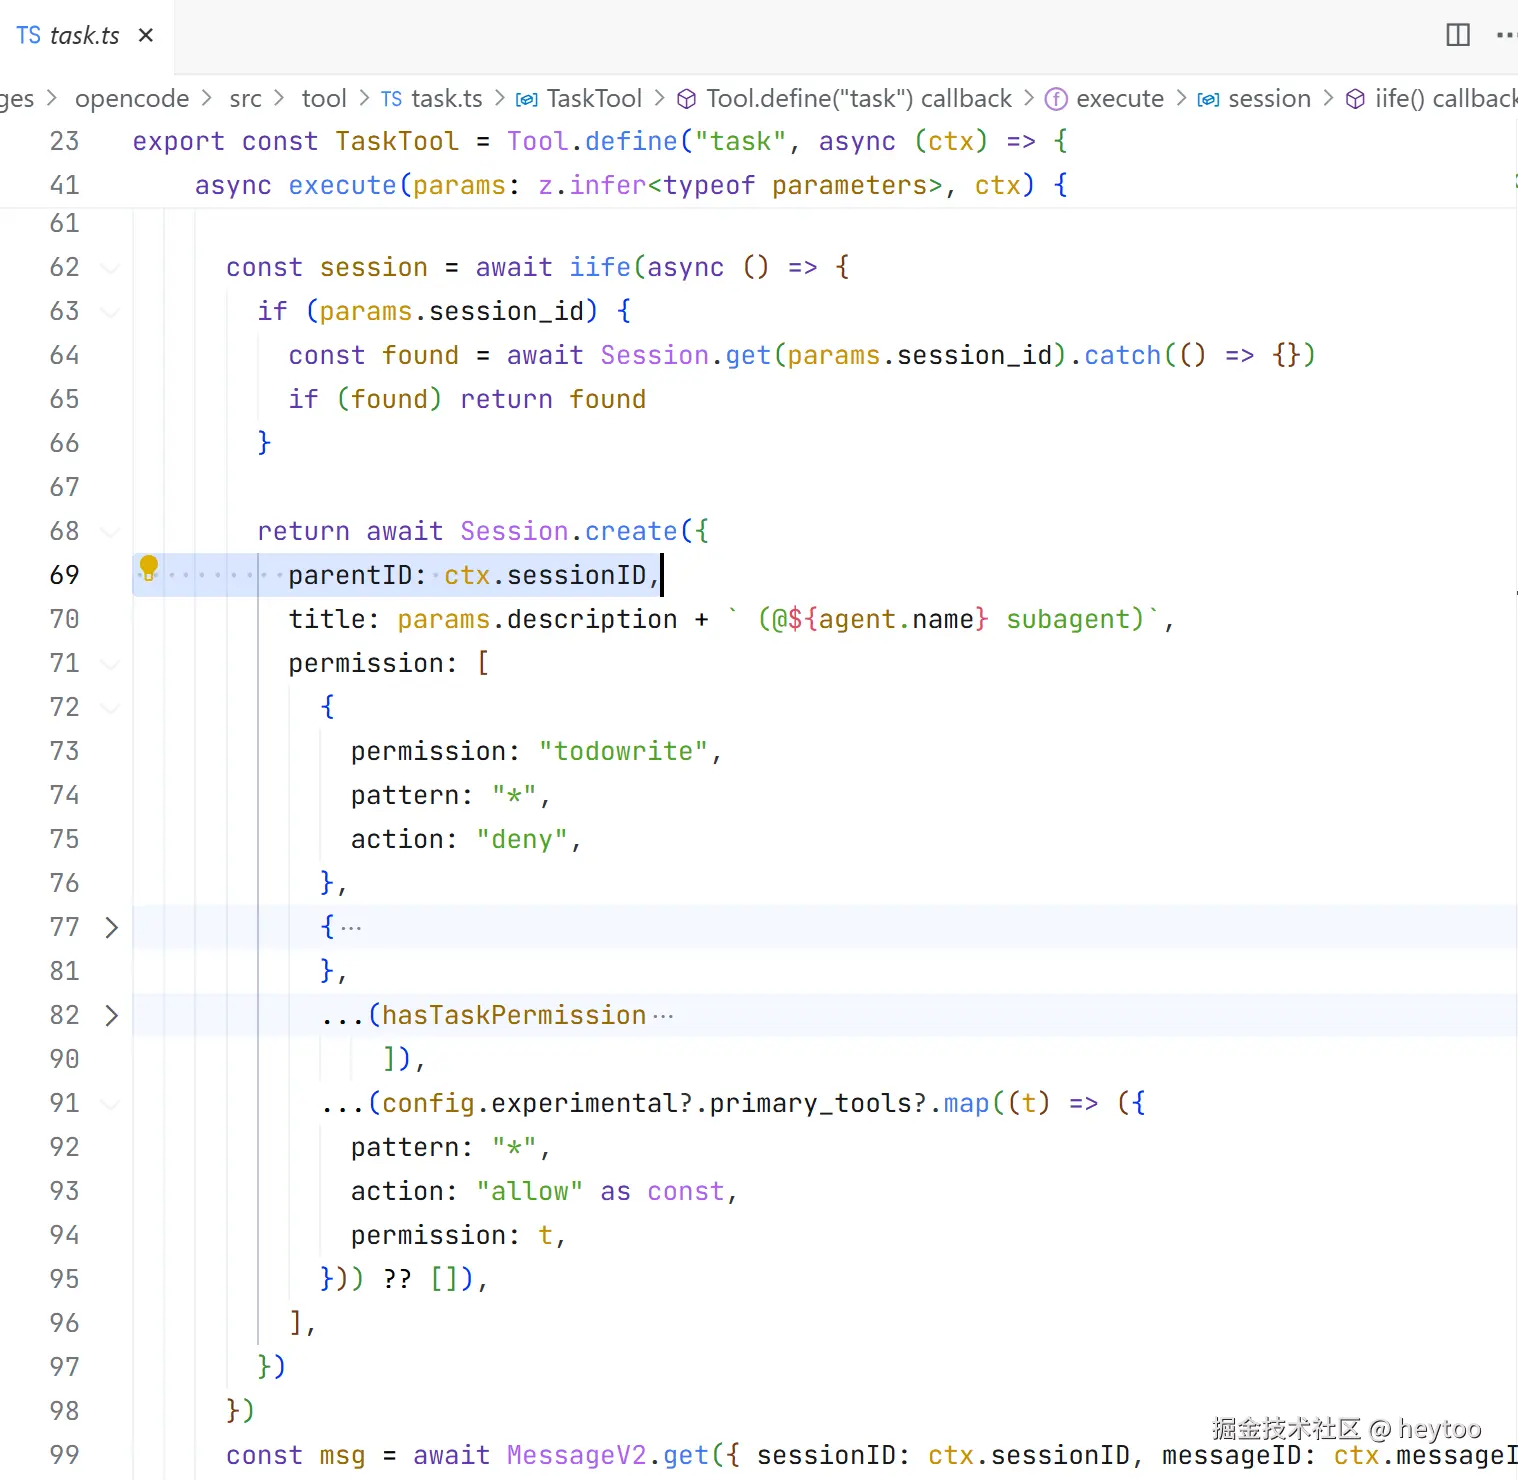Collapse the object at line 72
Viewport: 1518px width, 1480px height.
click(111, 707)
